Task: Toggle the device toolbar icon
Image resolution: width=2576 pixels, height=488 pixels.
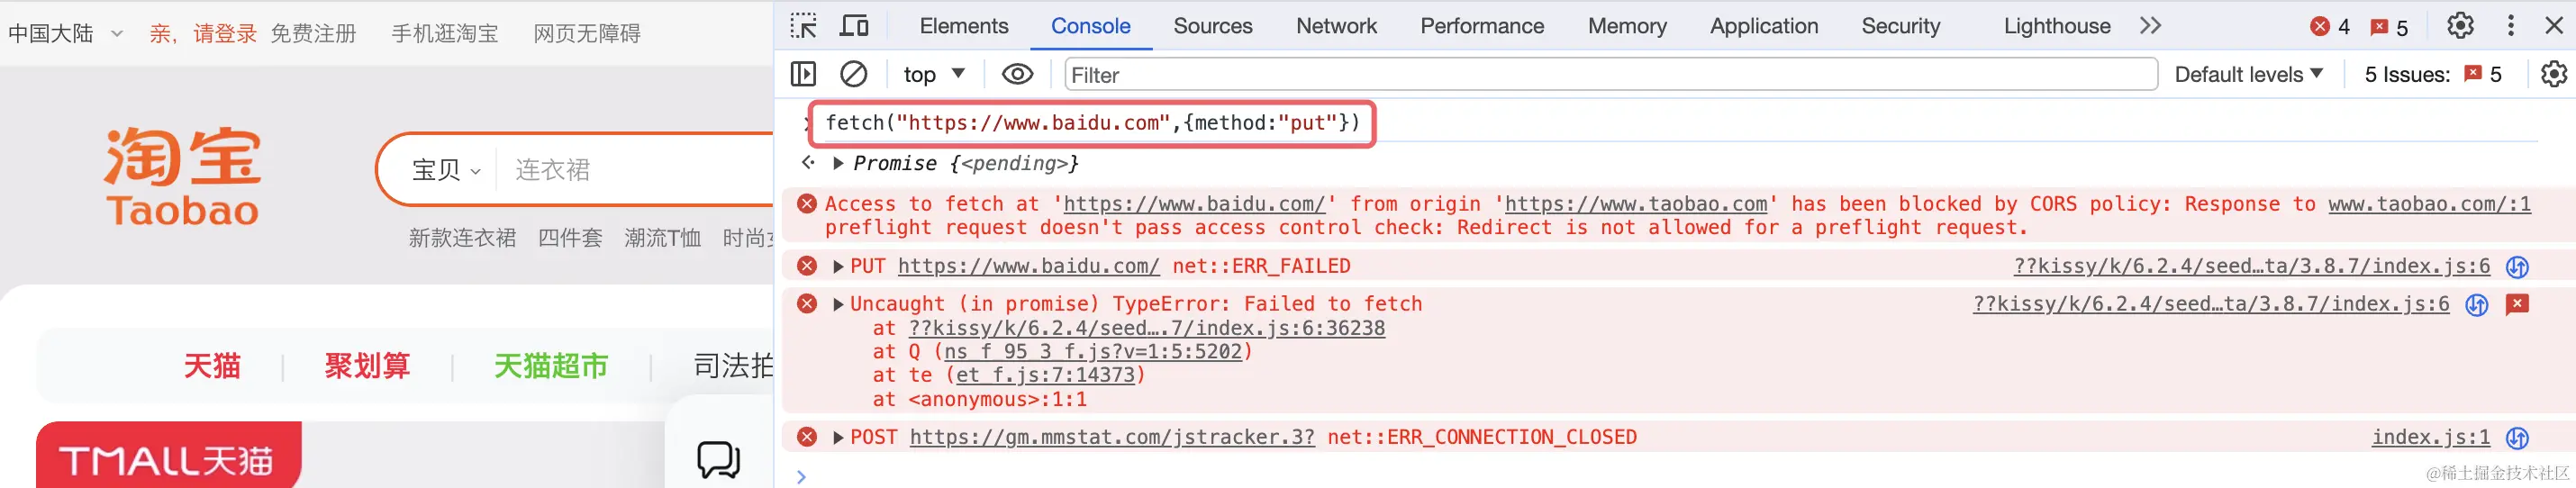Action: (x=853, y=26)
